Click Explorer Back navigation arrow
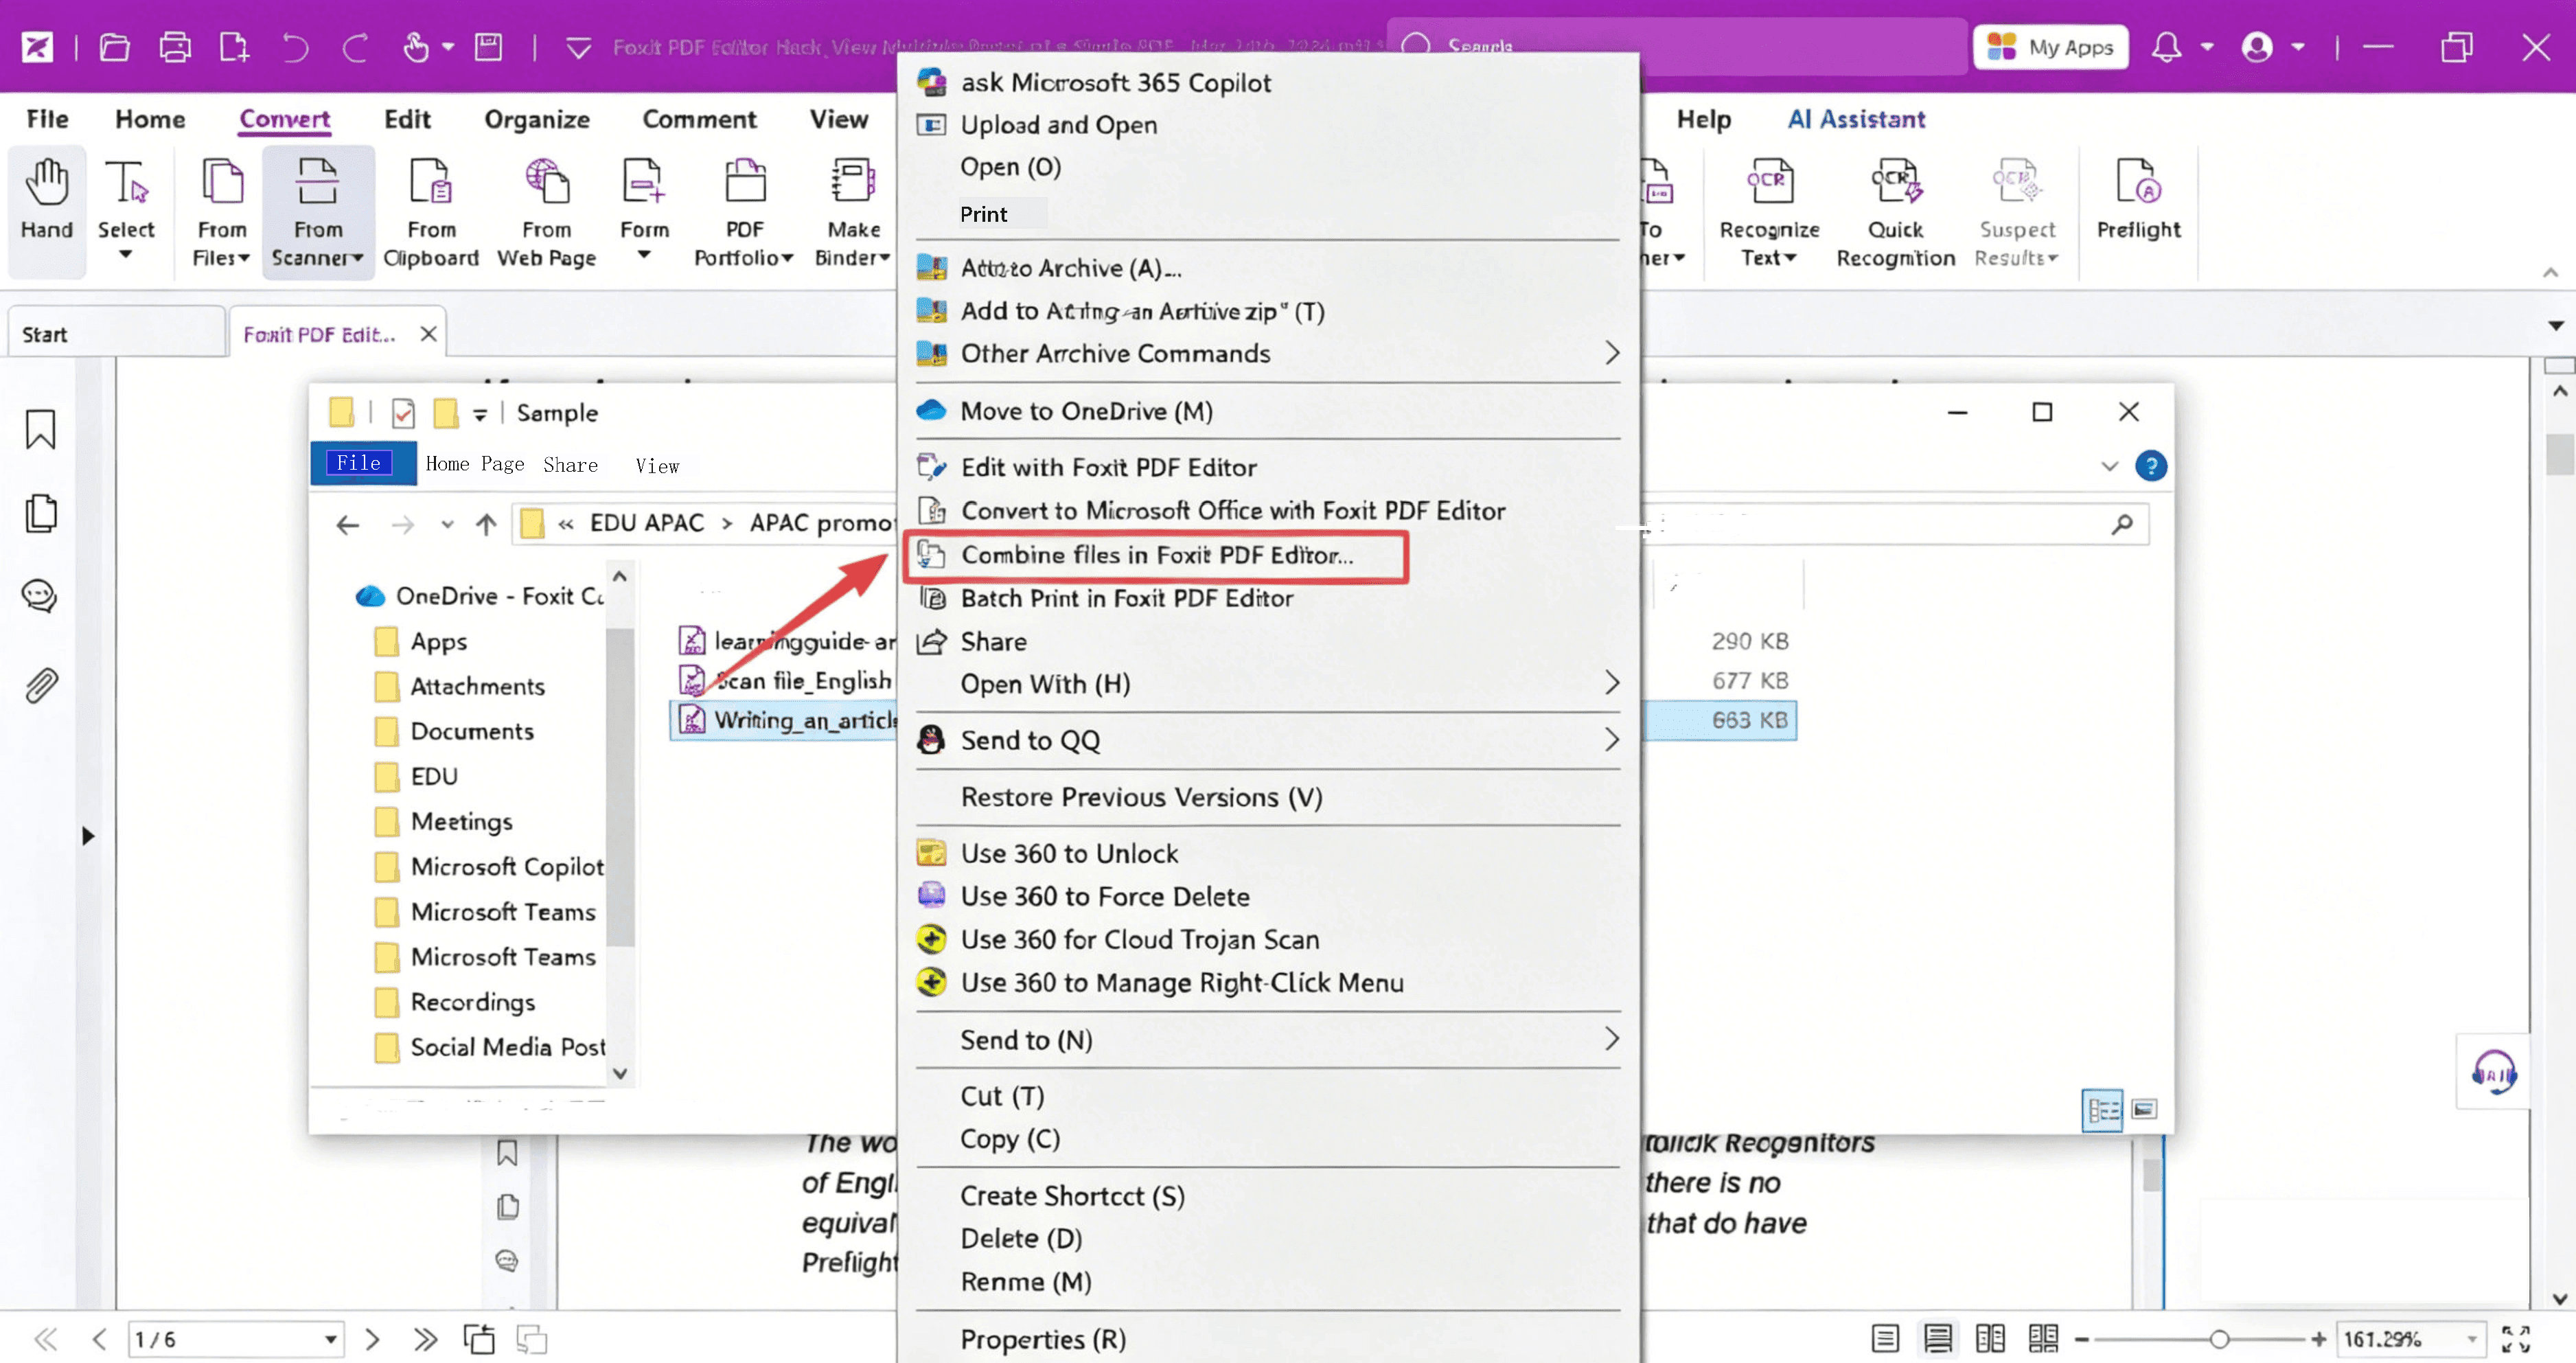The width and height of the screenshot is (2576, 1363). coord(347,524)
